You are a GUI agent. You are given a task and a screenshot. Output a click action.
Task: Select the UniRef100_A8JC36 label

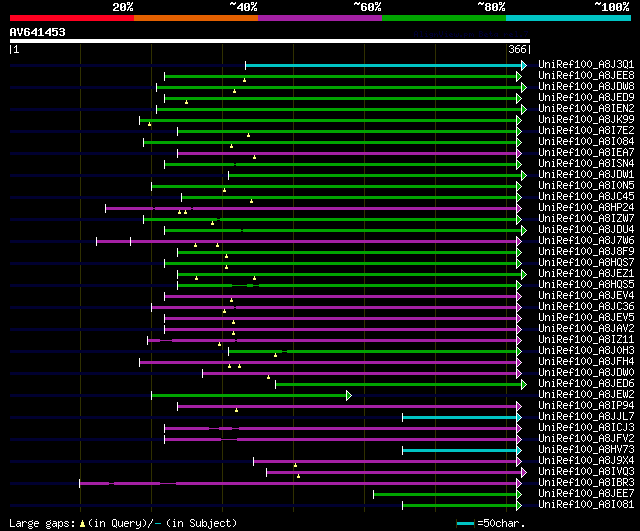coord(586,307)
